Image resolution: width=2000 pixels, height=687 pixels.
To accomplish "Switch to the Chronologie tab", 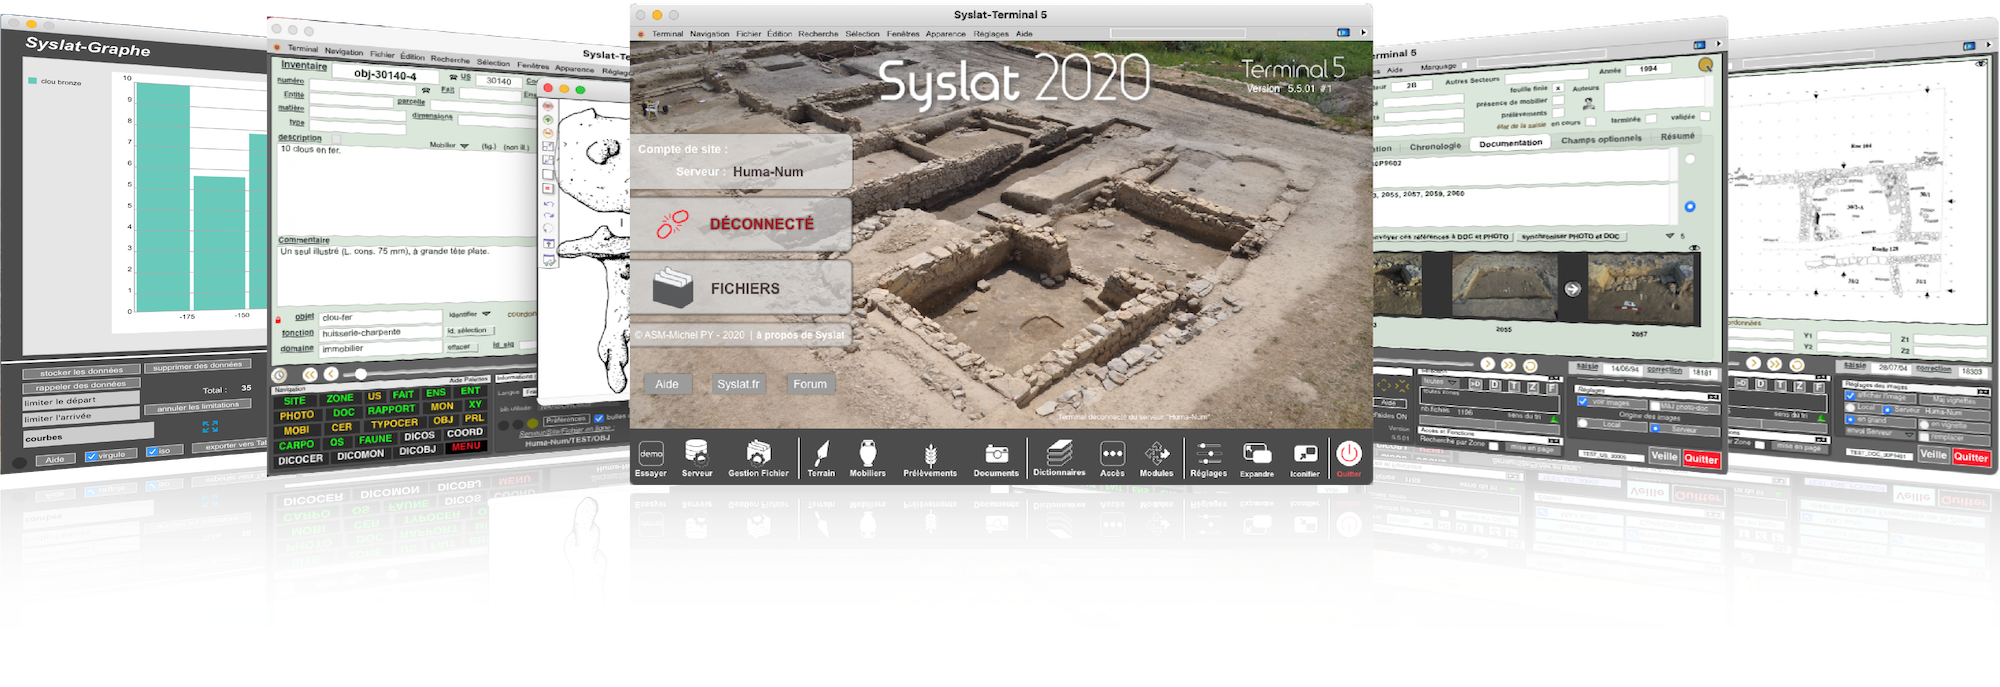I will 1435,147.
